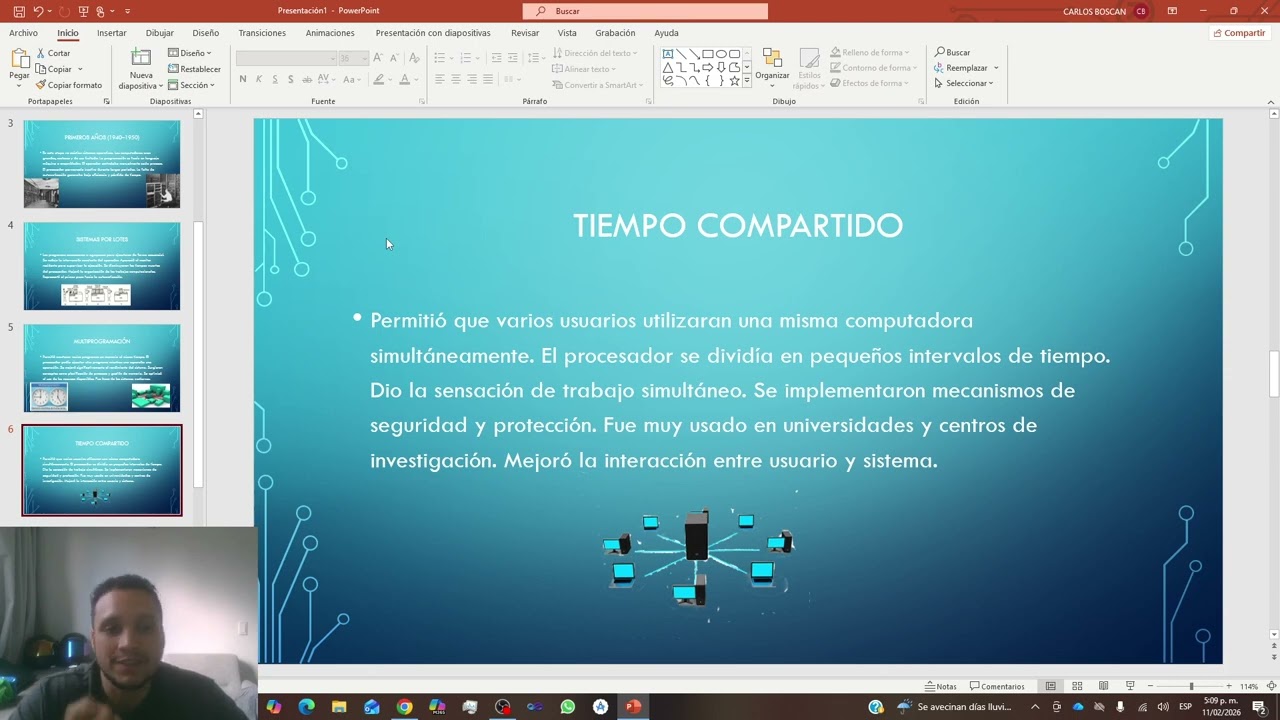1280x720 pixels.
Task: Open ribbon display options icon
Action: point(1171,11)
